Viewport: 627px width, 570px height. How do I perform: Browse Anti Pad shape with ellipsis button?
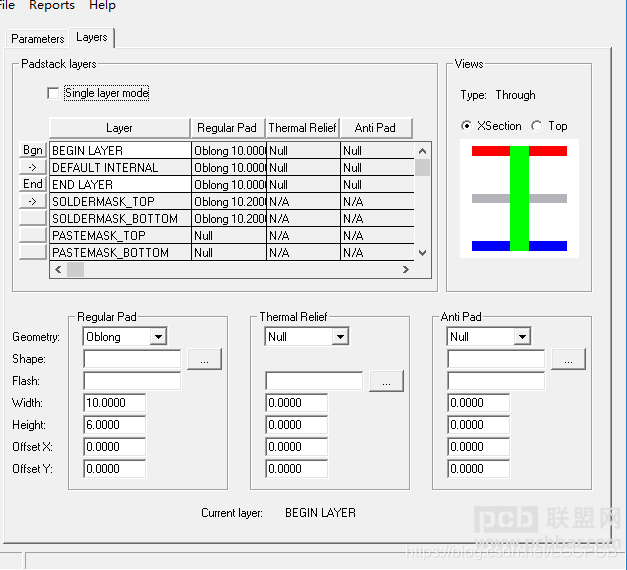click(568, 359)
